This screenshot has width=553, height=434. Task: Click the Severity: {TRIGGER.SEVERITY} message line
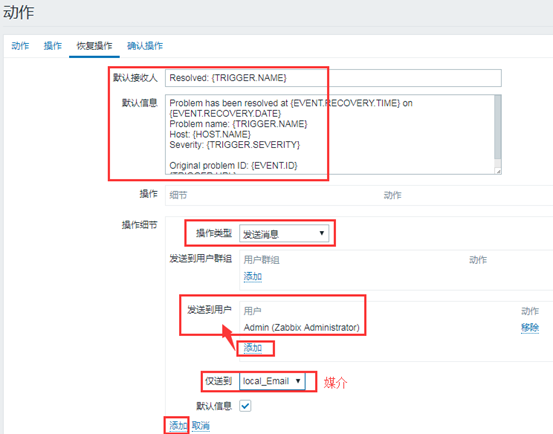[x=235, y=145]
